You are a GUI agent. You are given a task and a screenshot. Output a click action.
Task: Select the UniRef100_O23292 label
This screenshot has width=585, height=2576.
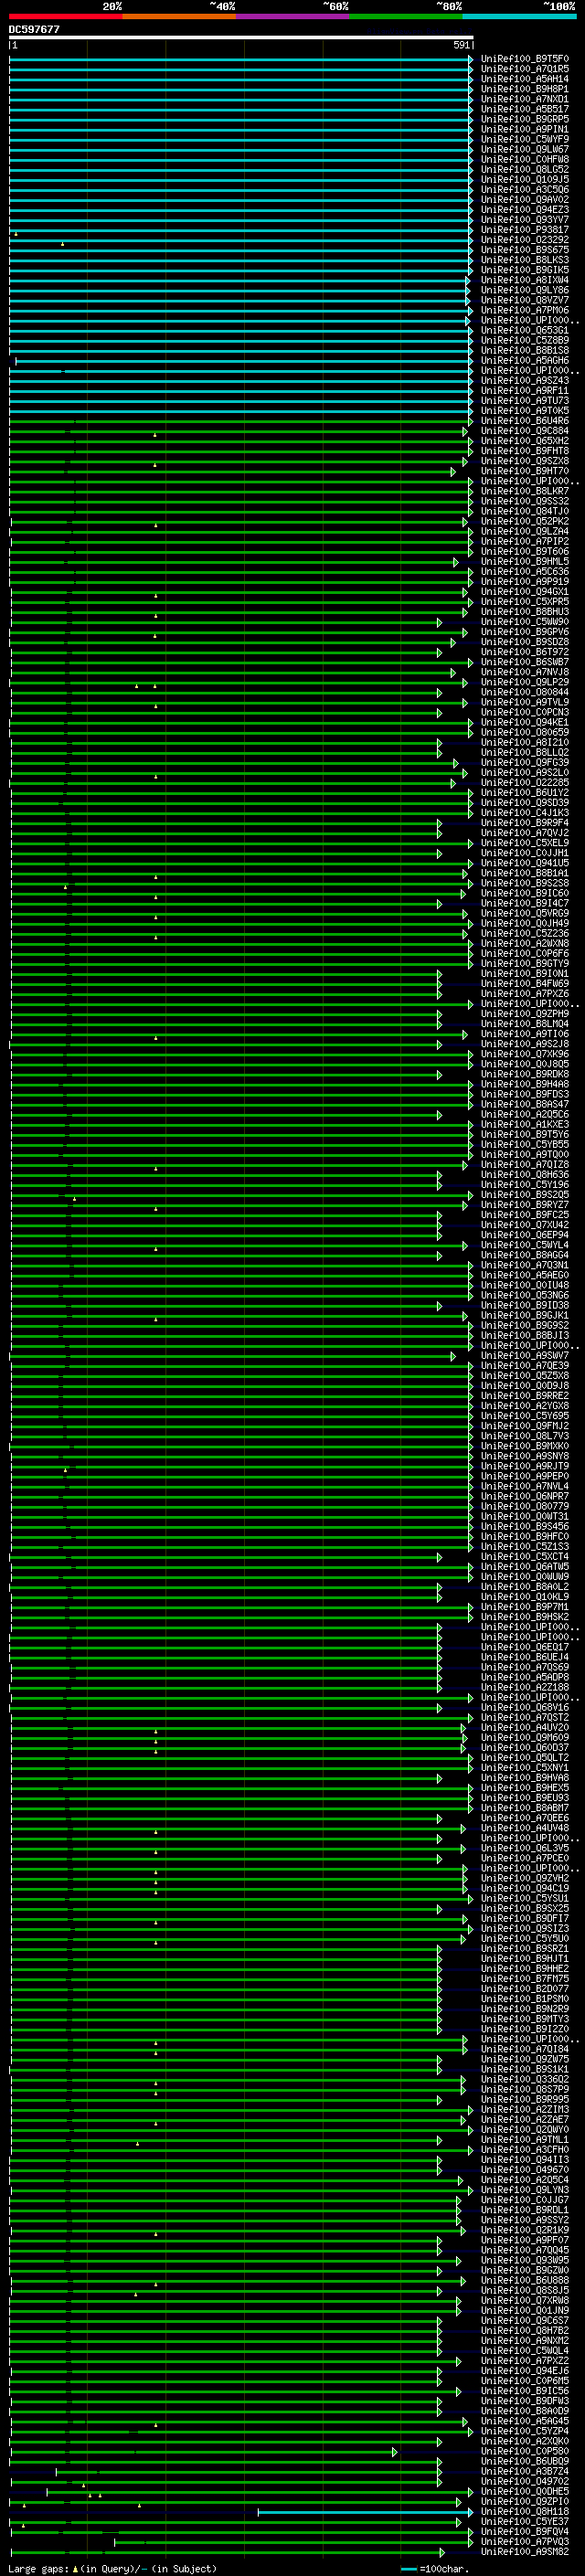click(x=525, y=240)
